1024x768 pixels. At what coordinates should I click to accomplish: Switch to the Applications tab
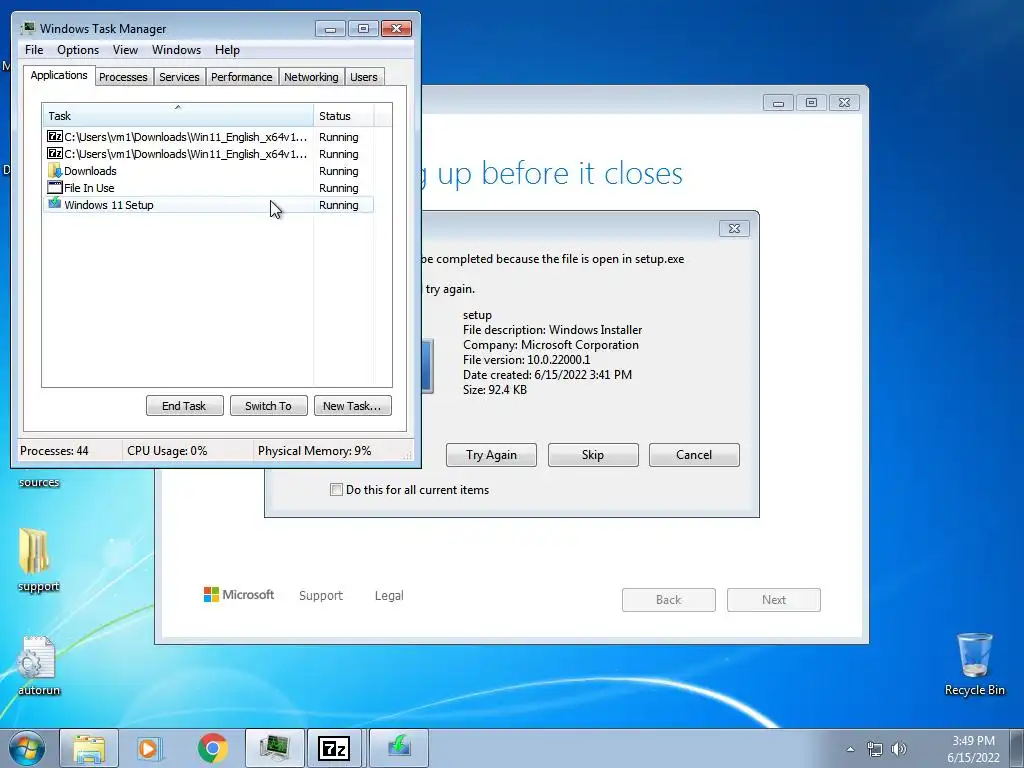pos(59,75)
